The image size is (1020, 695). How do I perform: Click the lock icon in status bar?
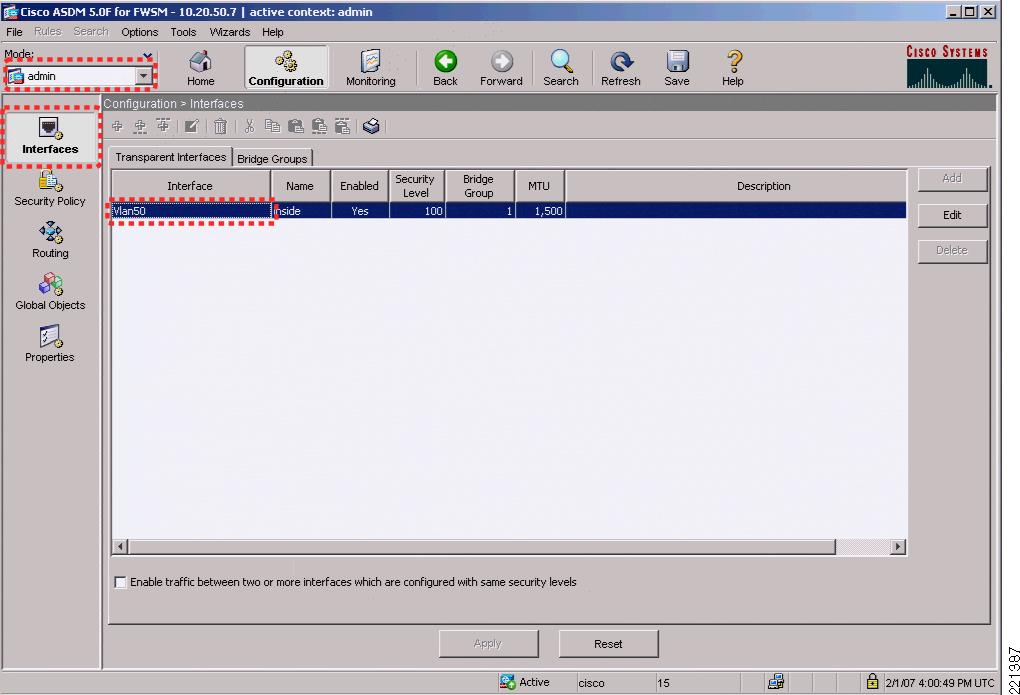(x=872, y=681)
